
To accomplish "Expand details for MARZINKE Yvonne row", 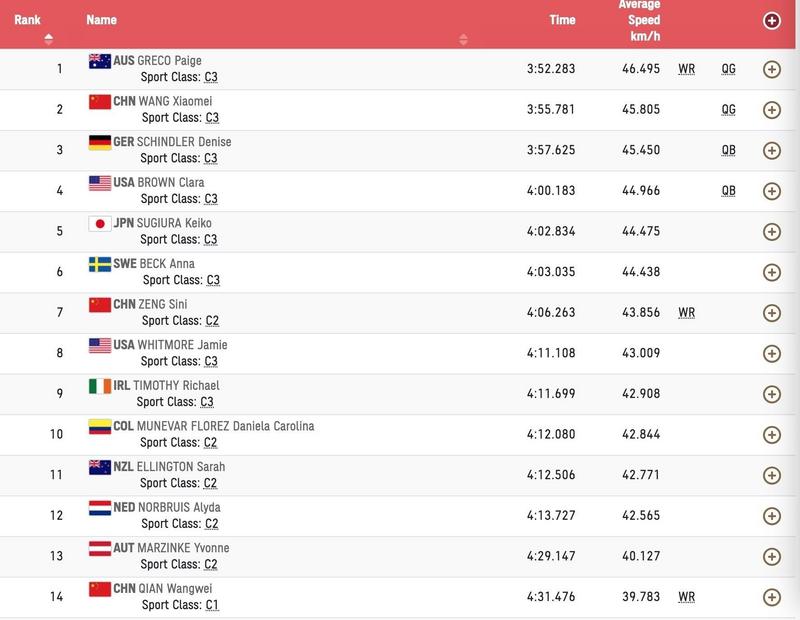I will click(771, 557).
